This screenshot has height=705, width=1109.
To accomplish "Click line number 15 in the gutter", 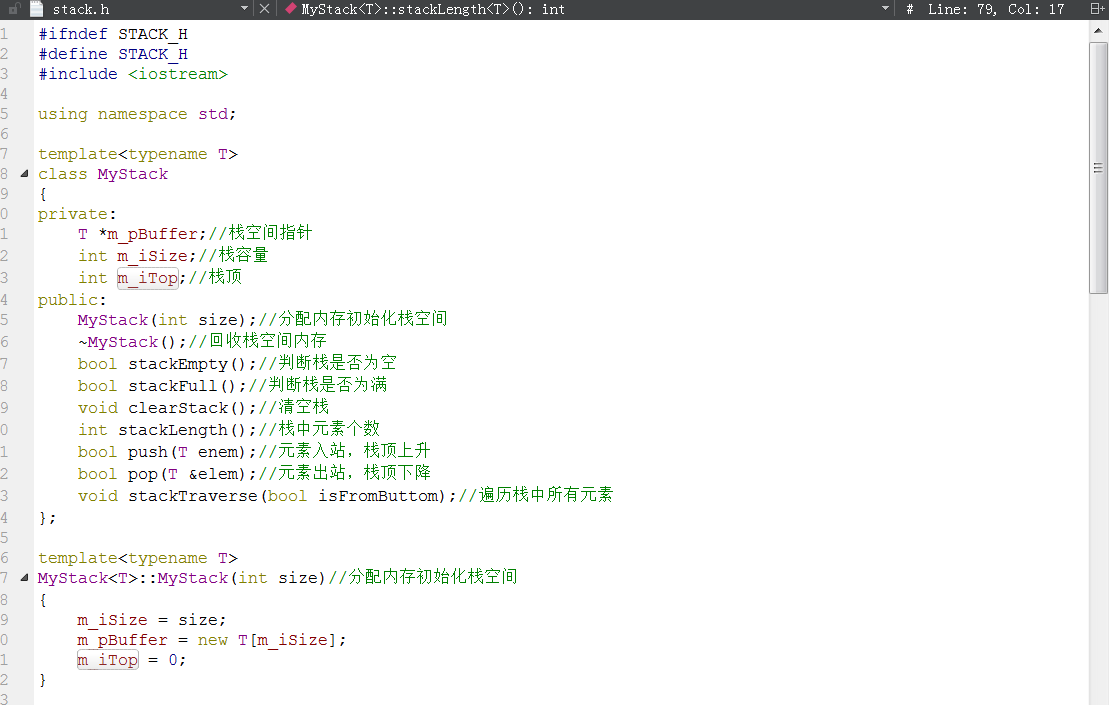I will (x=6, y=321).
